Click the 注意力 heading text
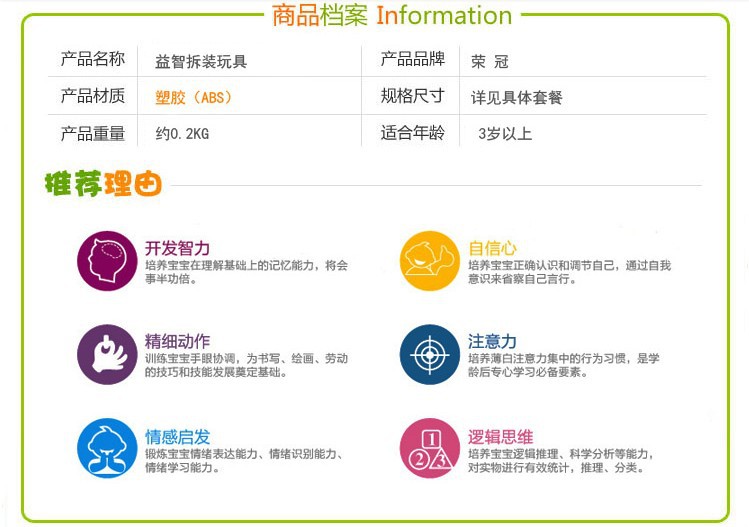The width and height of the screenshot is (749, 527). pos(492,341)
